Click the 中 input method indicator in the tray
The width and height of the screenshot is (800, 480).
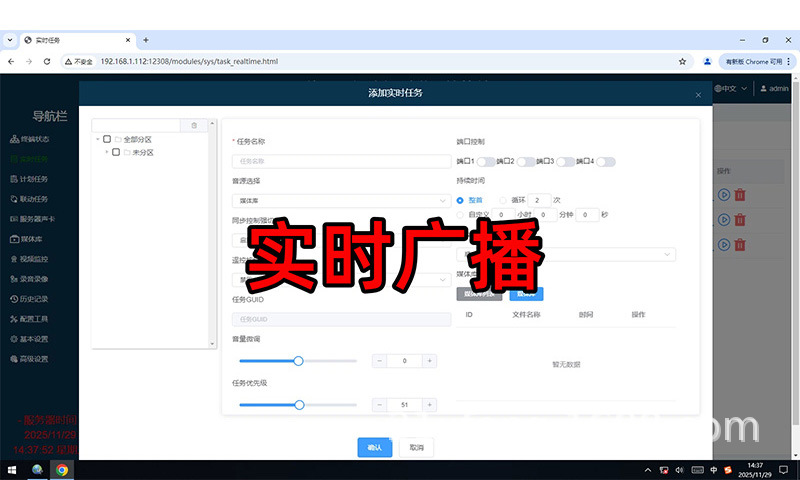click(x=713, y=470)
